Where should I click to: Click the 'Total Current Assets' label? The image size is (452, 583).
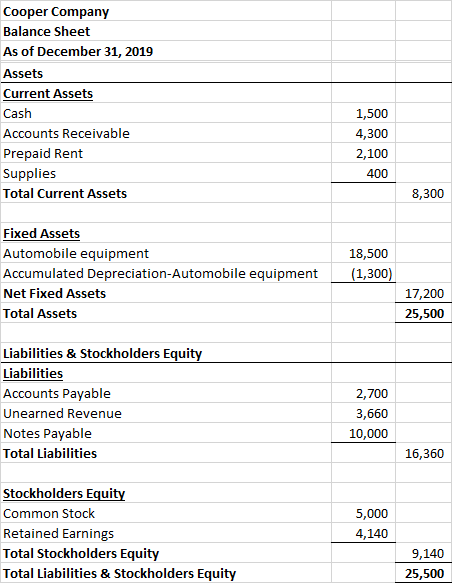[x=65, y=194]
